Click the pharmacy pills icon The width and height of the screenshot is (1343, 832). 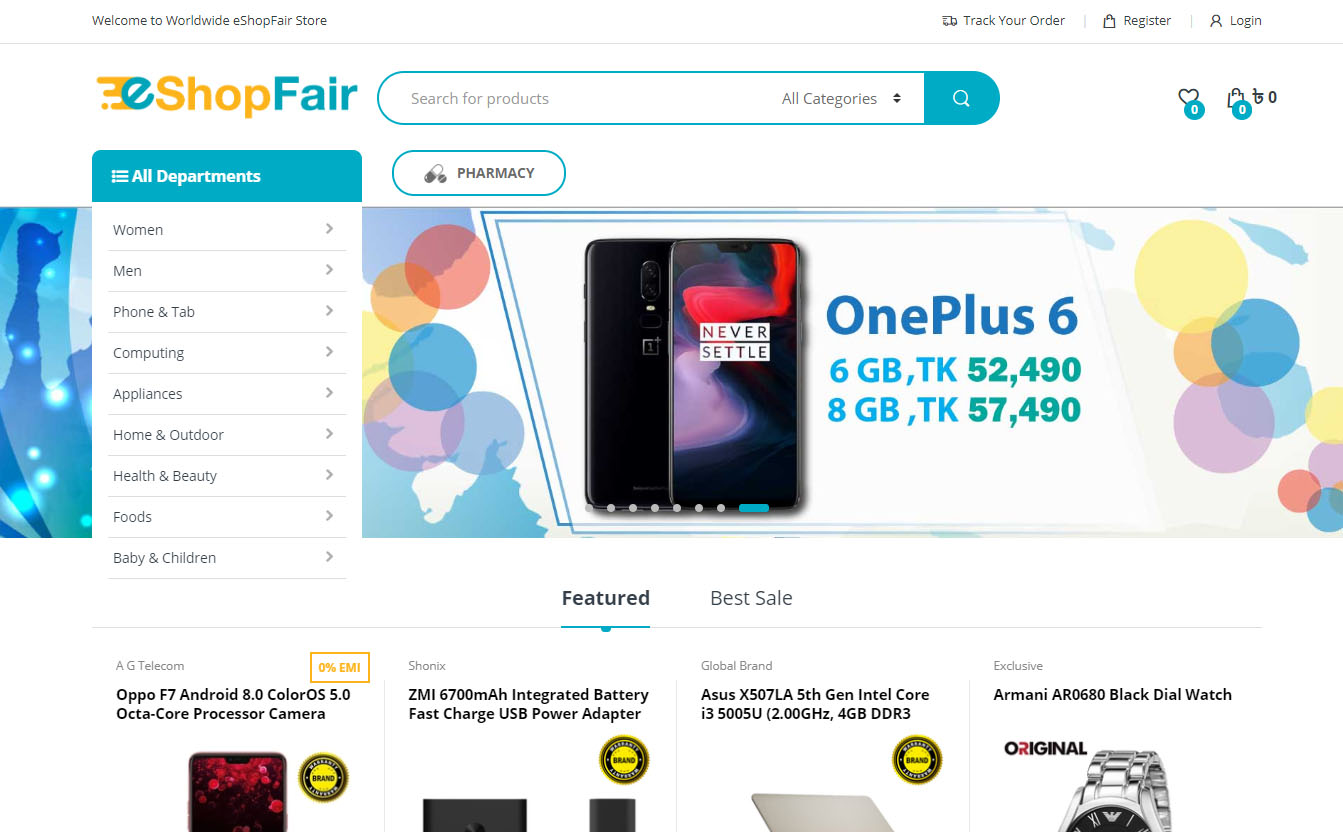[435, 173]
